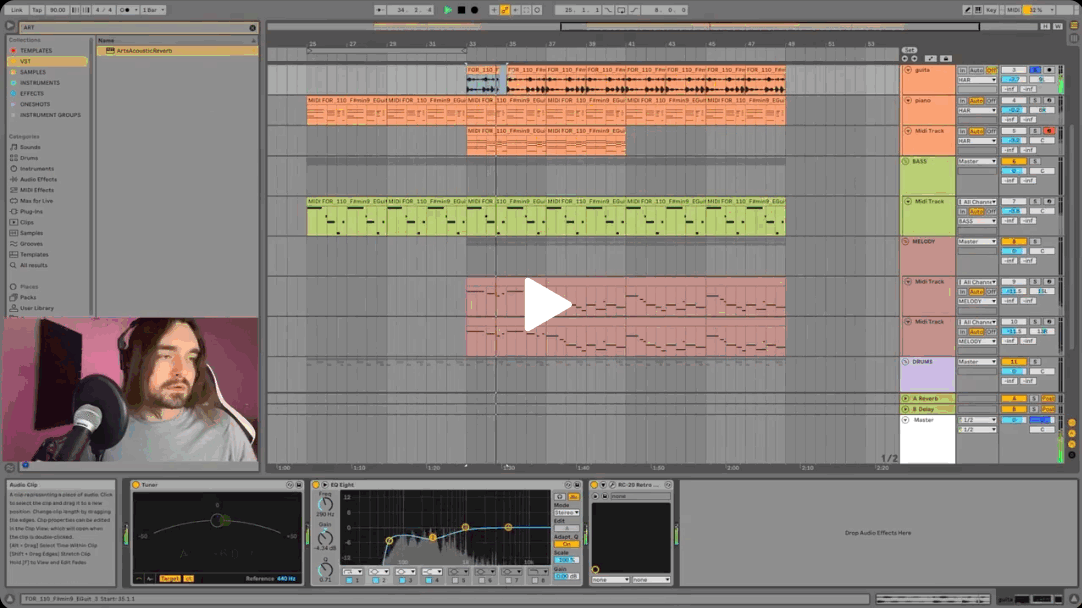
Task: Toggle the arrangement Loop switch
Action: pos(621,10)
